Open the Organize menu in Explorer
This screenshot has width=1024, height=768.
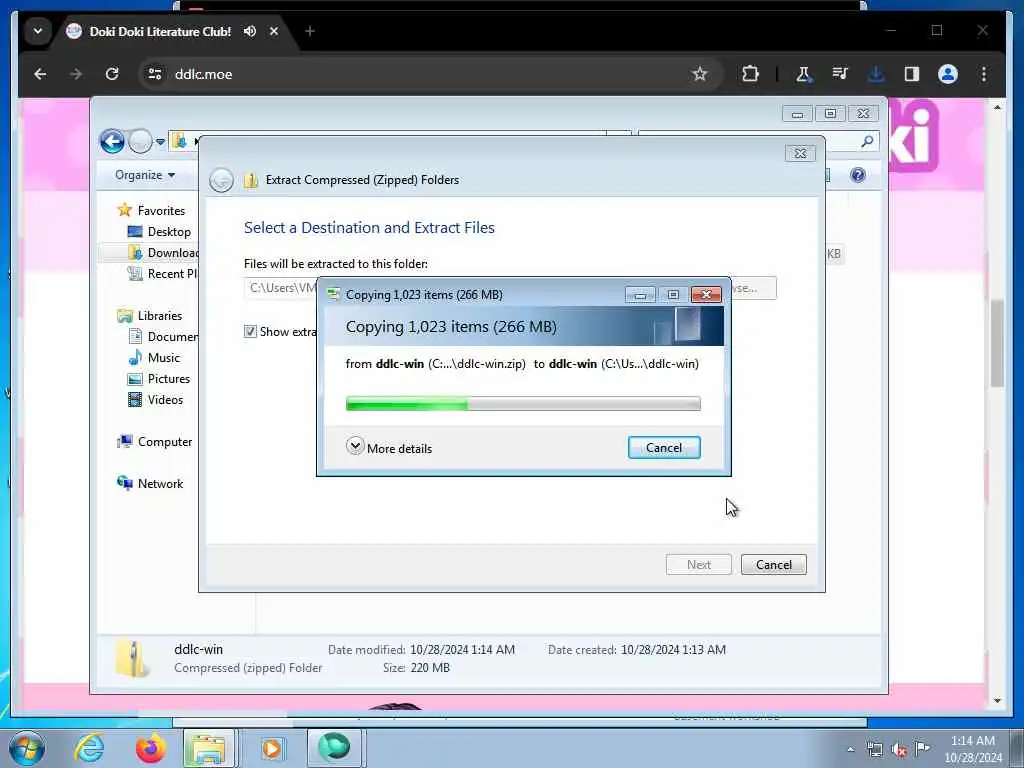click(145, 175)
